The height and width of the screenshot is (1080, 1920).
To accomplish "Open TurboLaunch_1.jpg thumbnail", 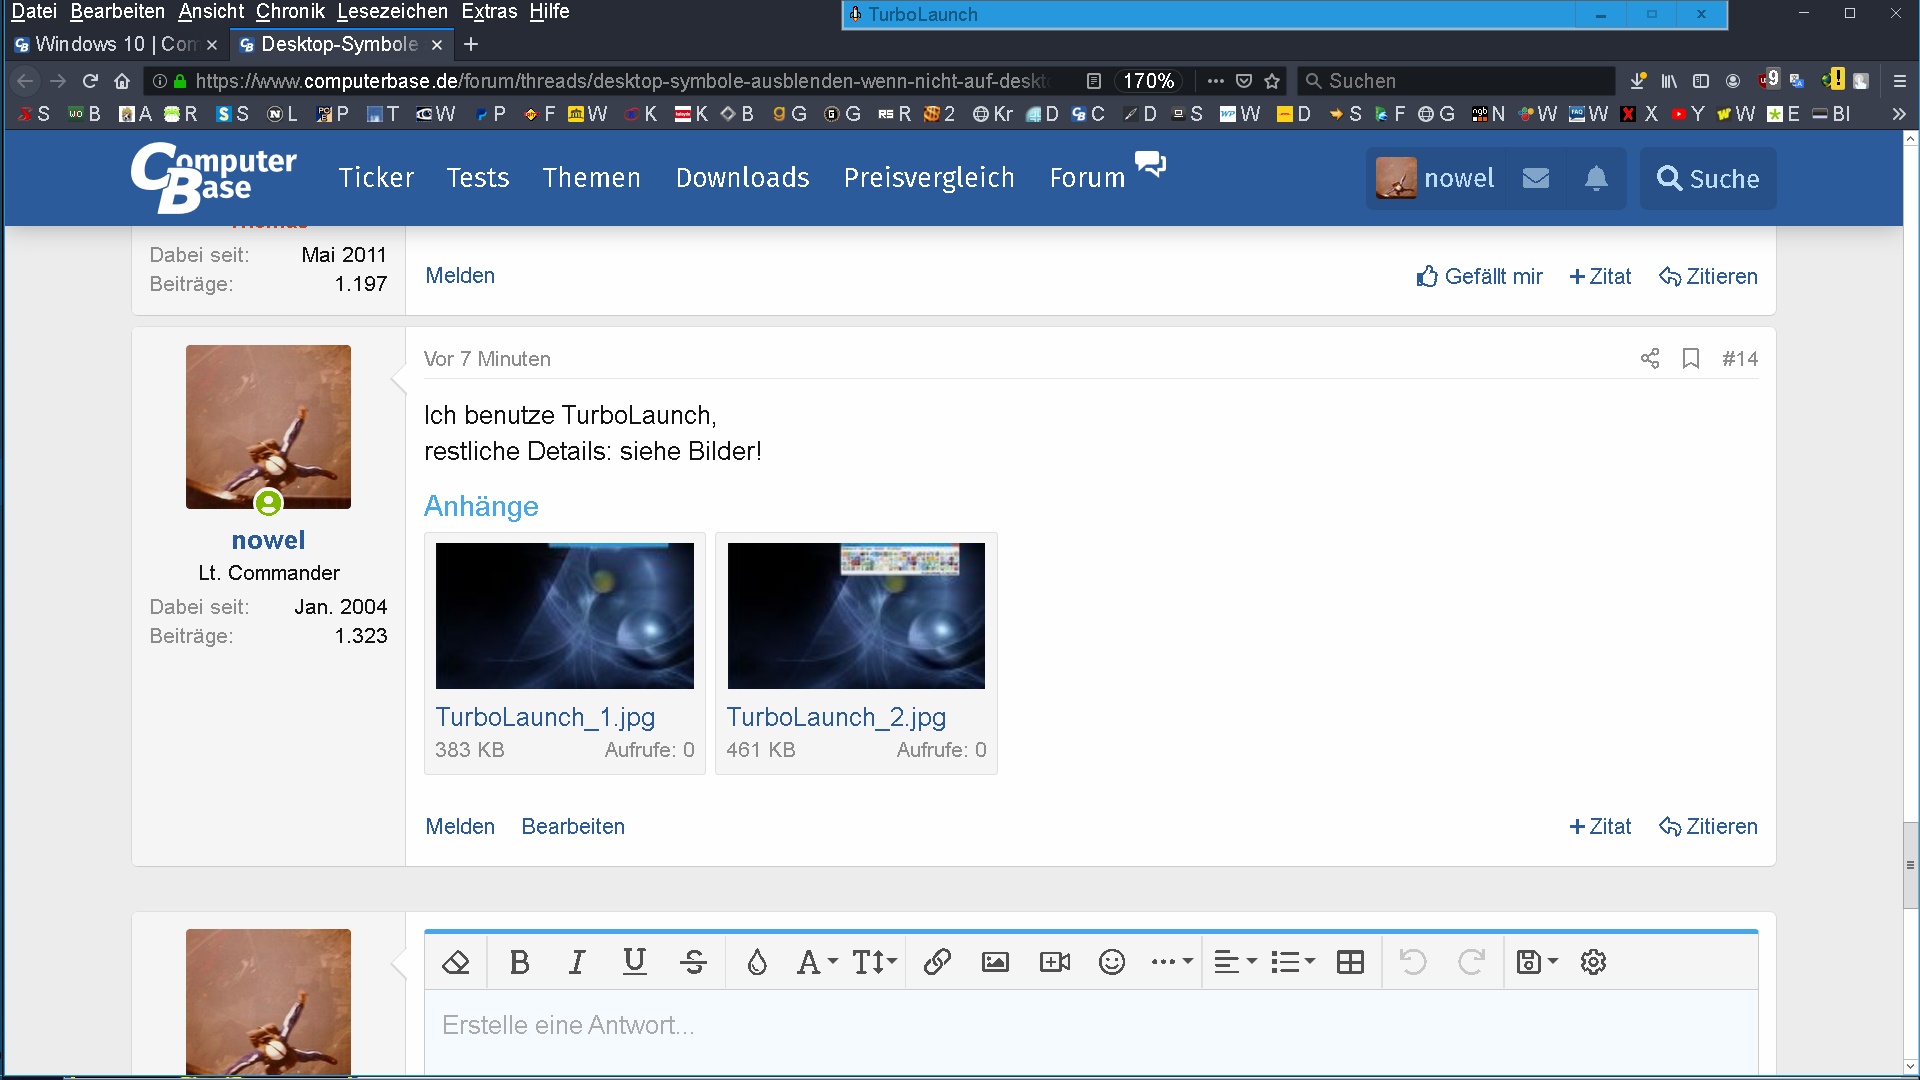I will click(x=565, y=616).
